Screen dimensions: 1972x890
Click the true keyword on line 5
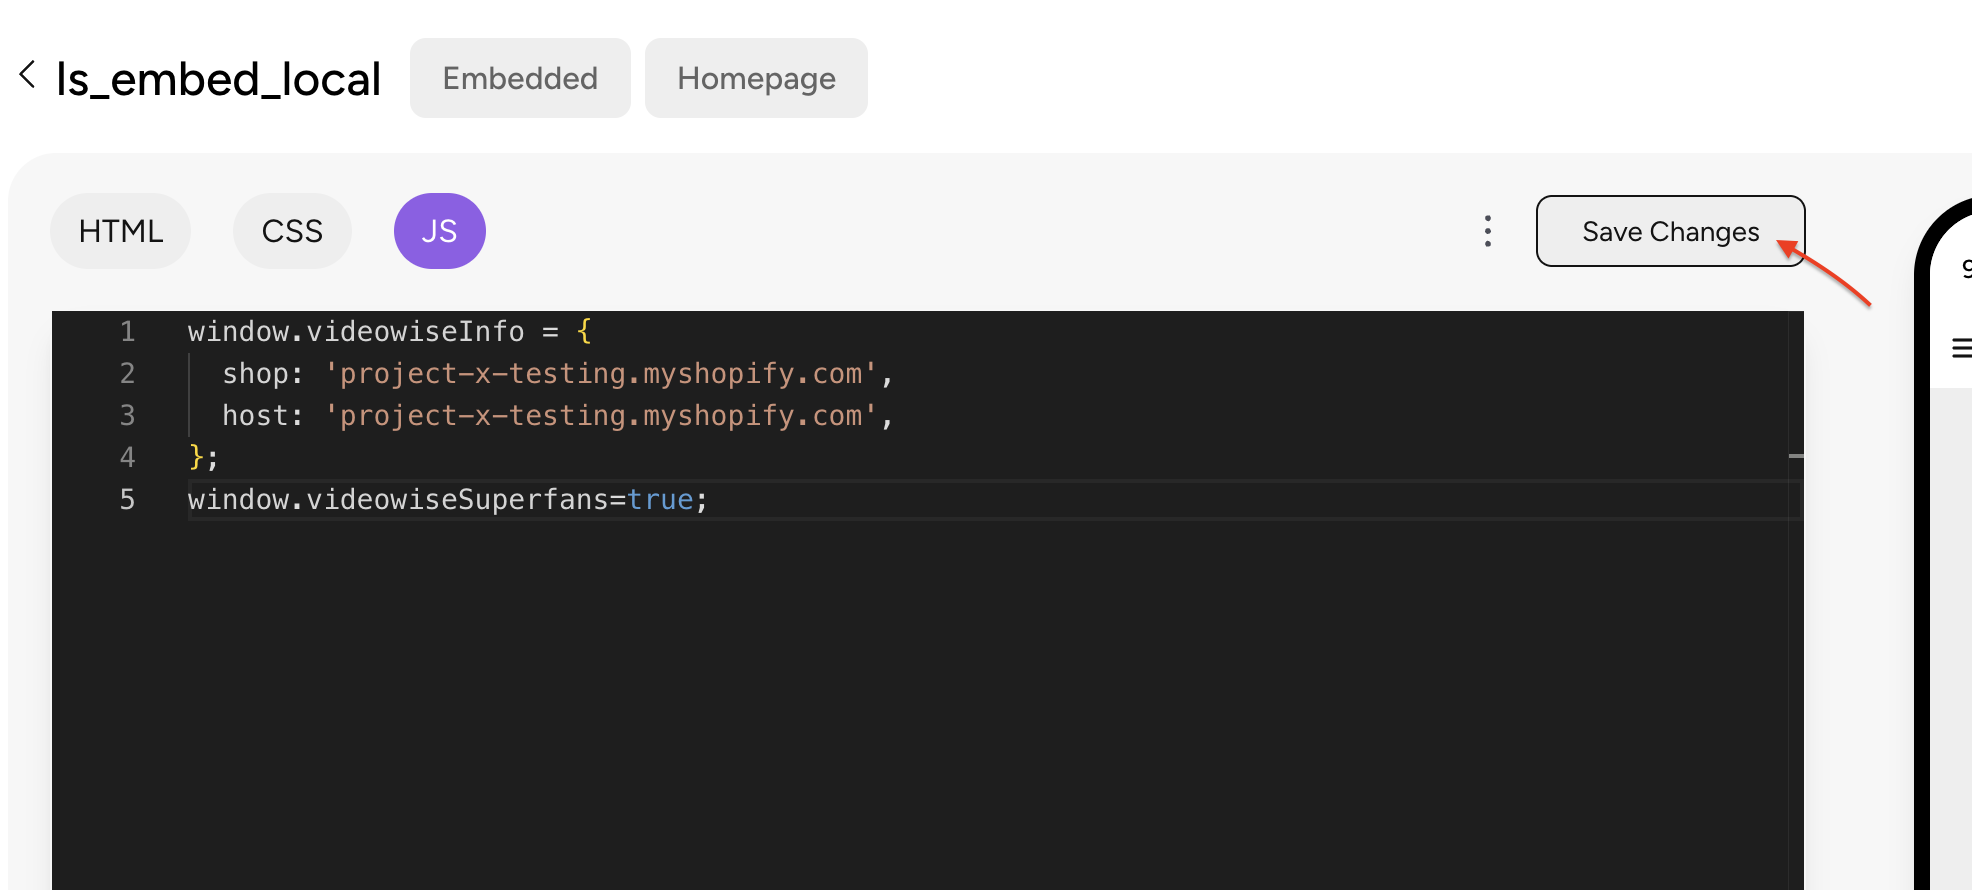point(660,499)
